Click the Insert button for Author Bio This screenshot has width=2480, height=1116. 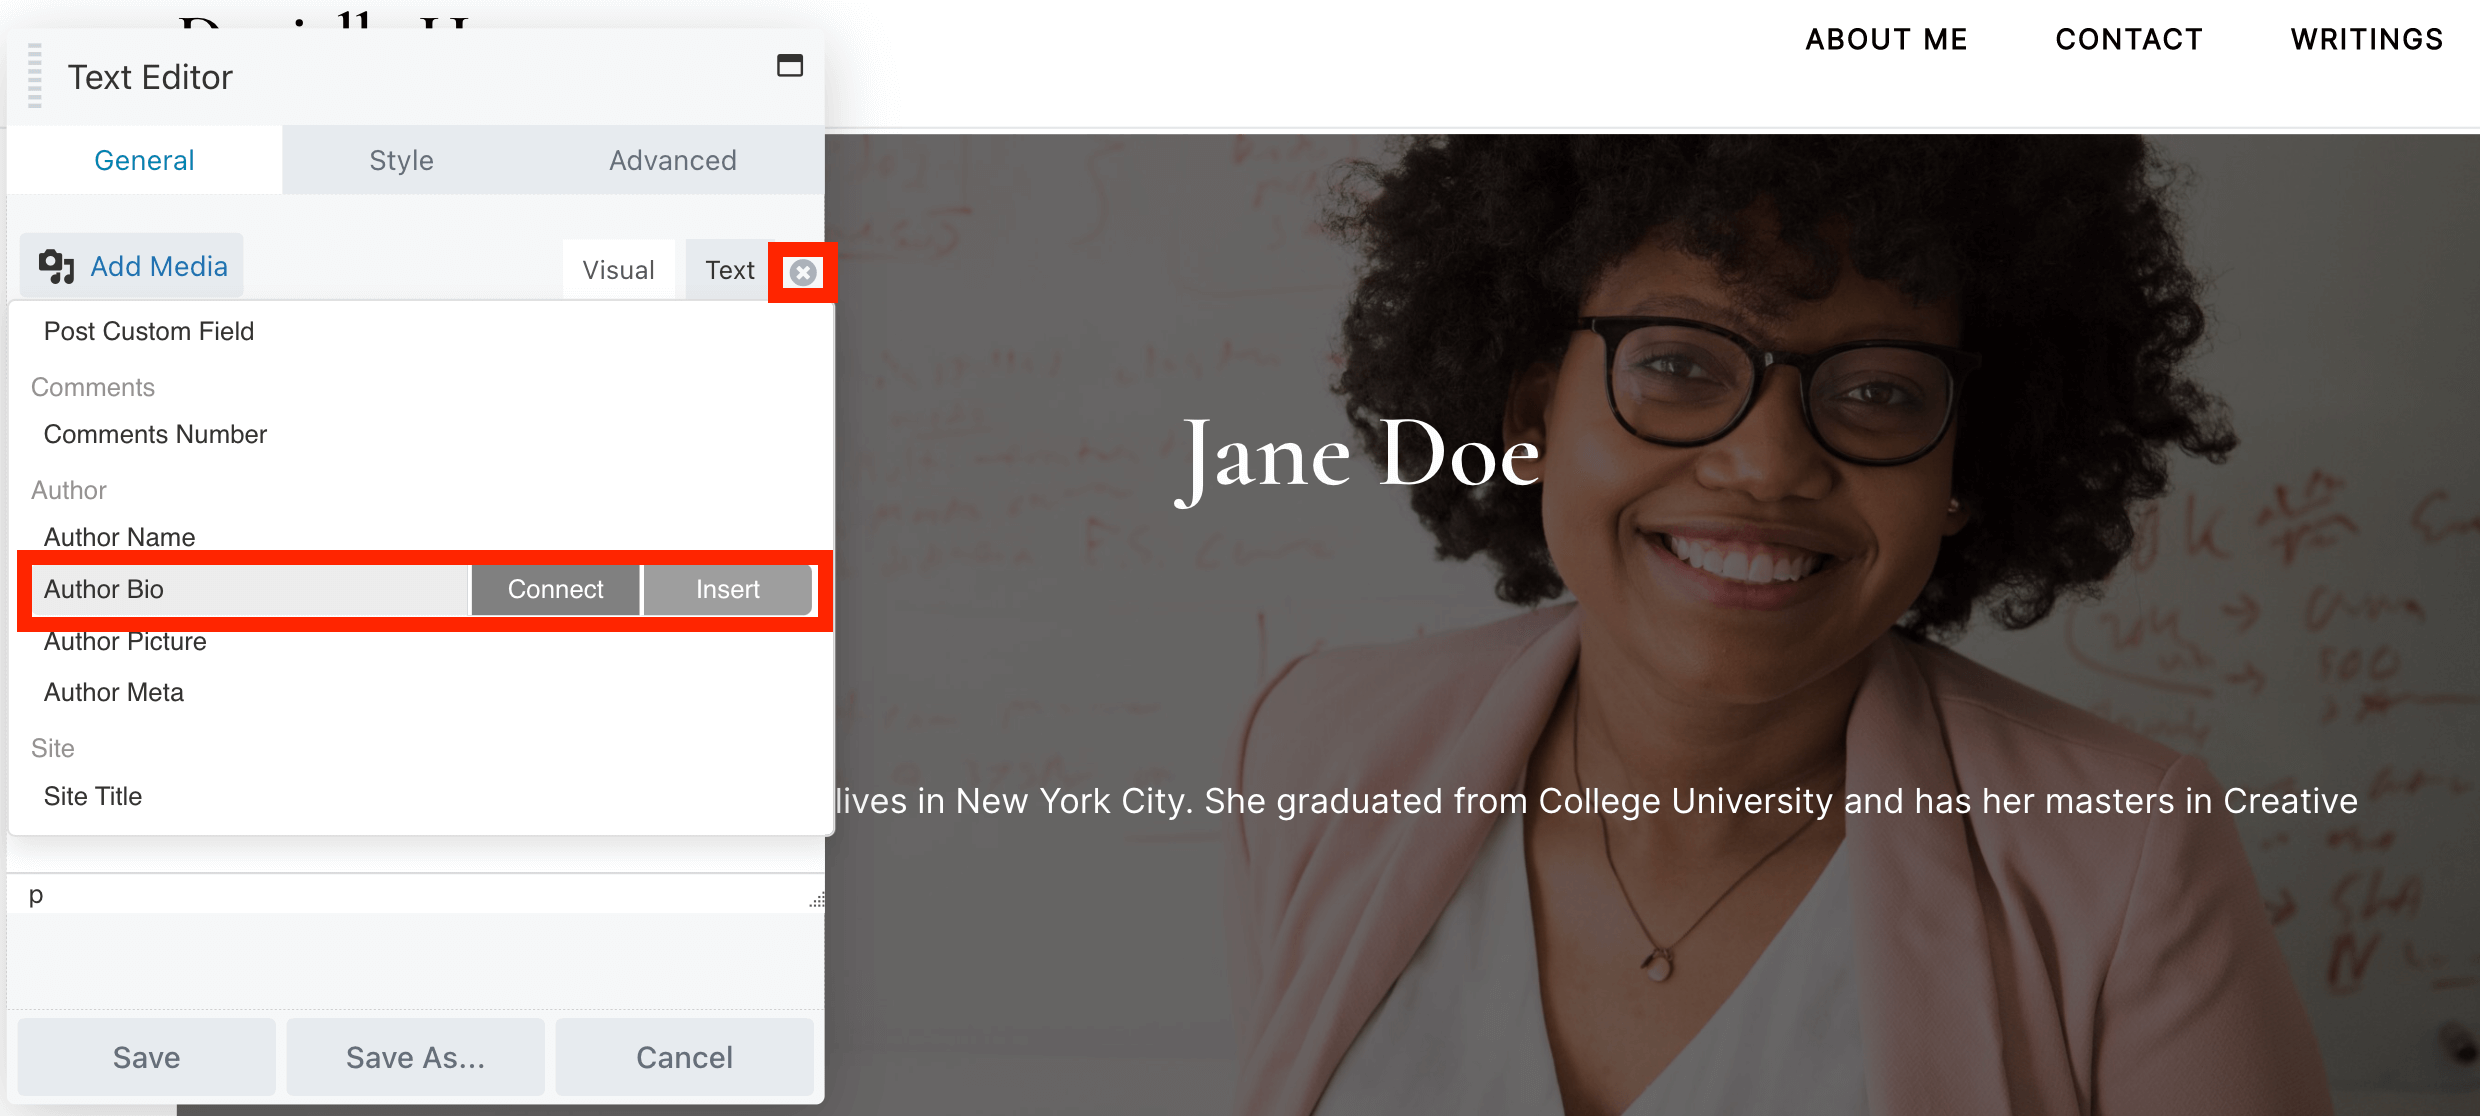pos(724,588)
